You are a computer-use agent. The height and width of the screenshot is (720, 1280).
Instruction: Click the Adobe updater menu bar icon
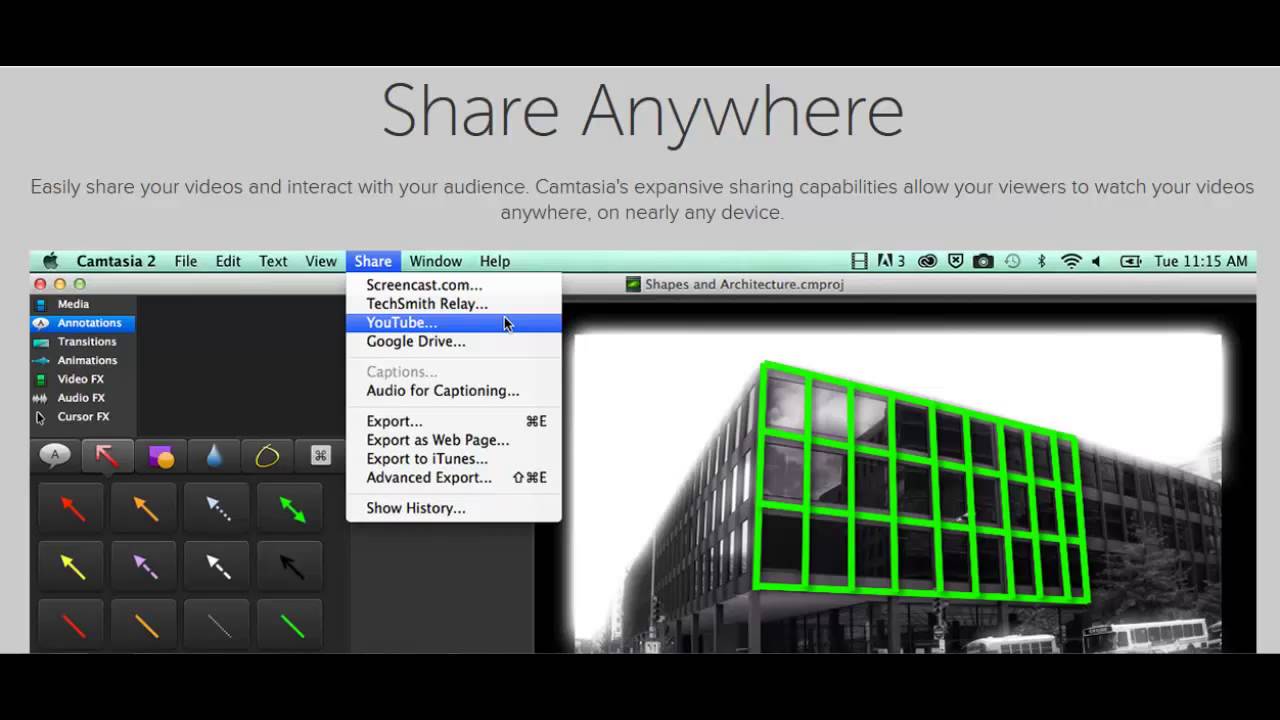tap(891, 261)
